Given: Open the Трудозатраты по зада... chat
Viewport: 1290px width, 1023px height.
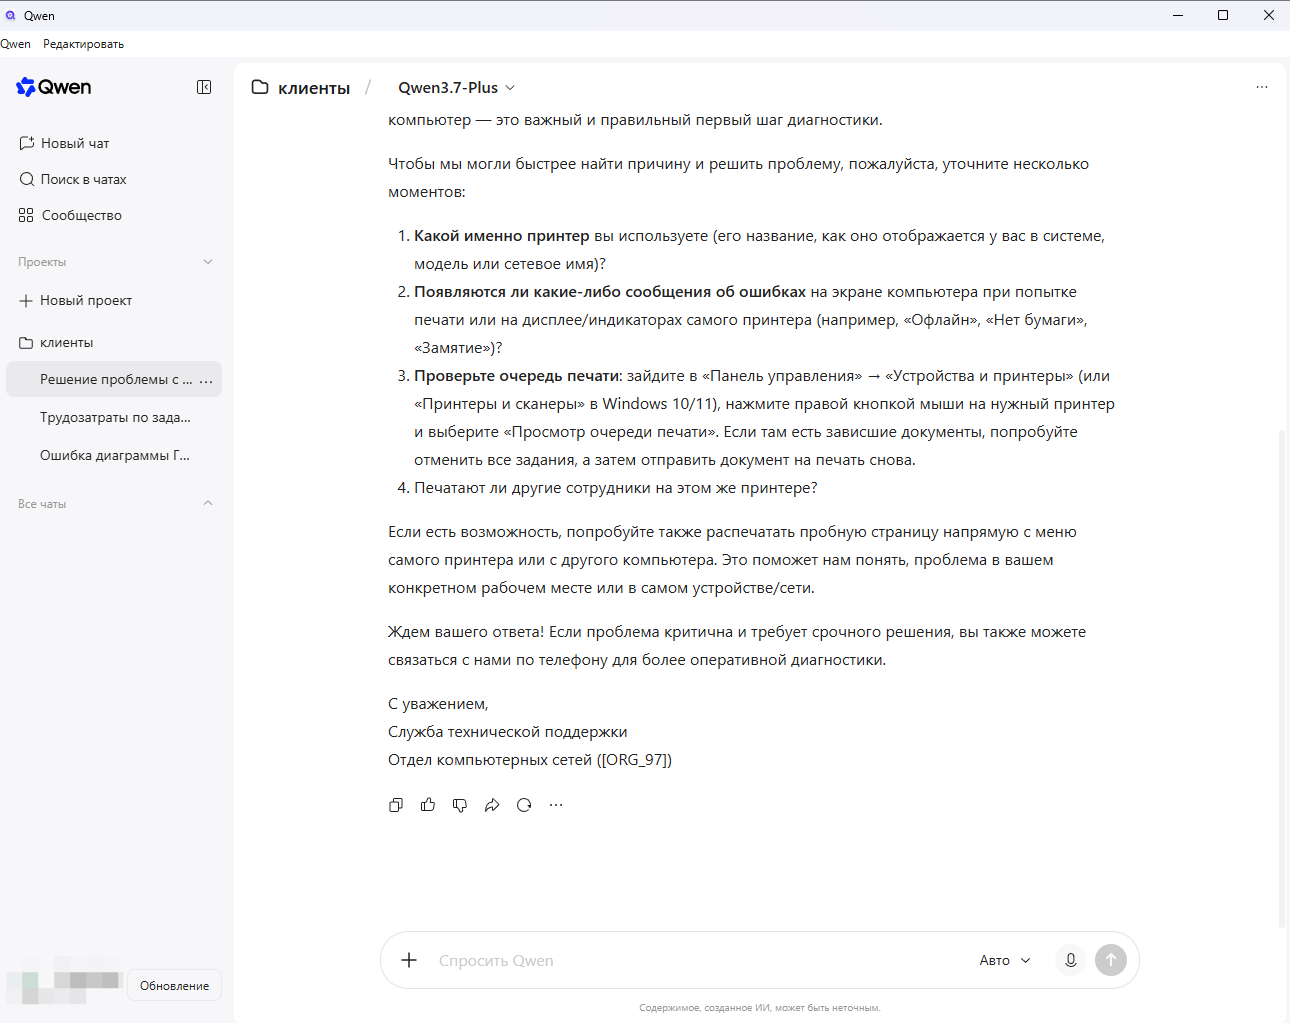Looking at the screenshot, I should [x=115, y=417].
